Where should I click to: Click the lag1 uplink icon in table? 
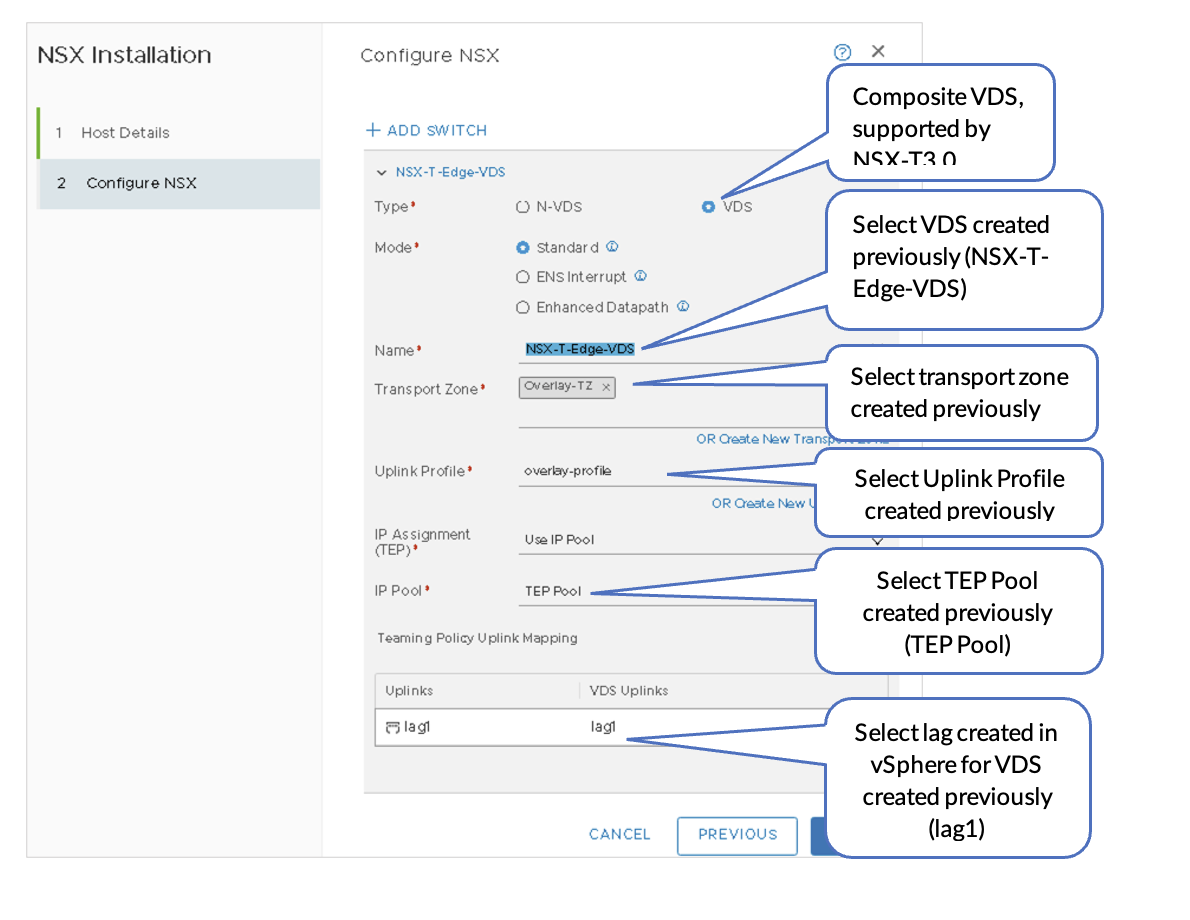(x=392, y=728)
